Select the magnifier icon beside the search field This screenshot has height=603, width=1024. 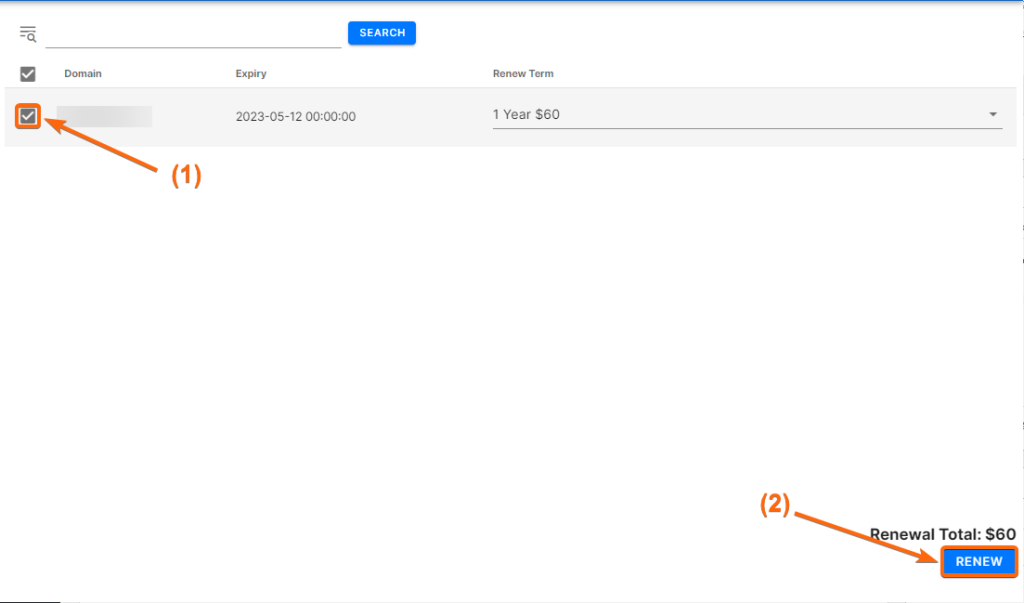coord(27,32)
